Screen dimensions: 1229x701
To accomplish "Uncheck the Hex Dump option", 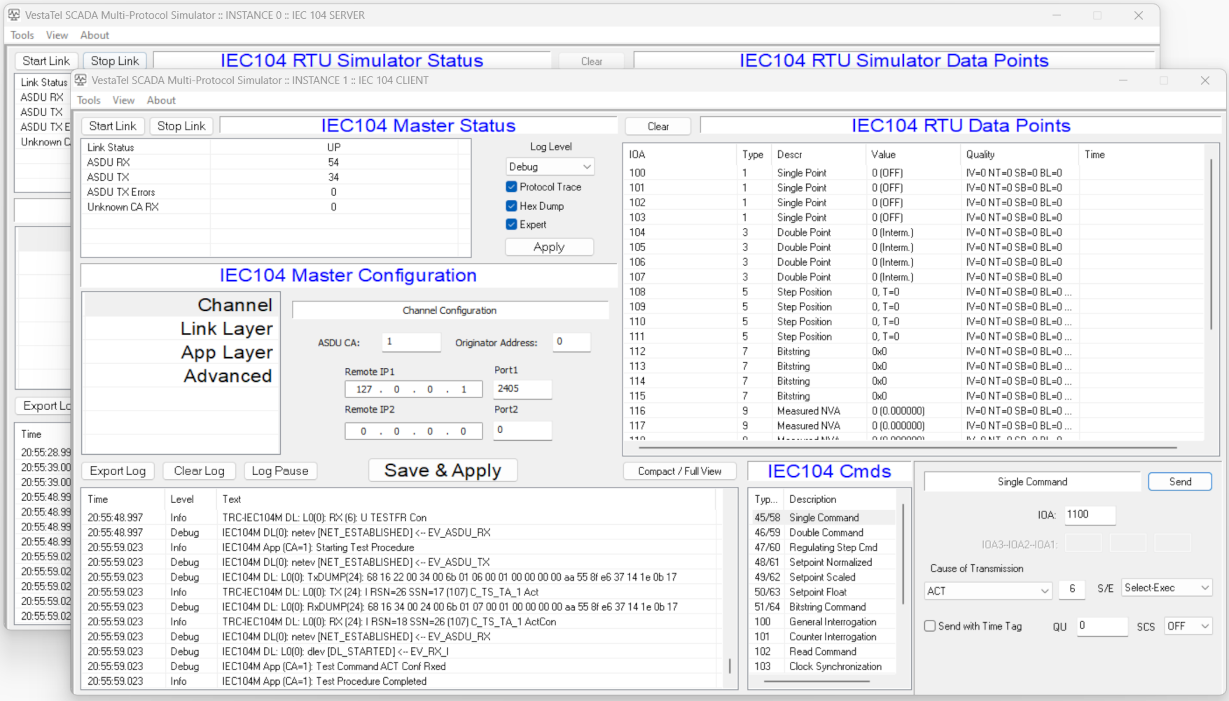I will point(512,206).
